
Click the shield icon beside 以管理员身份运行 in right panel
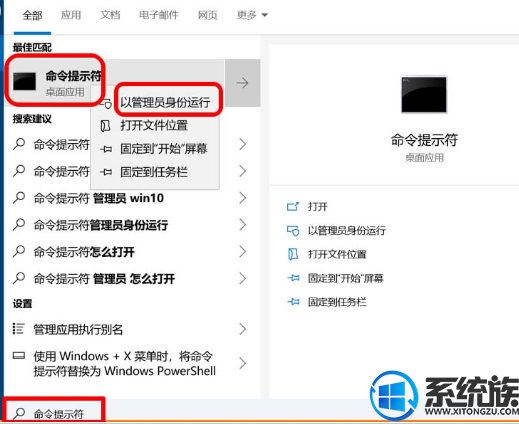293,231
